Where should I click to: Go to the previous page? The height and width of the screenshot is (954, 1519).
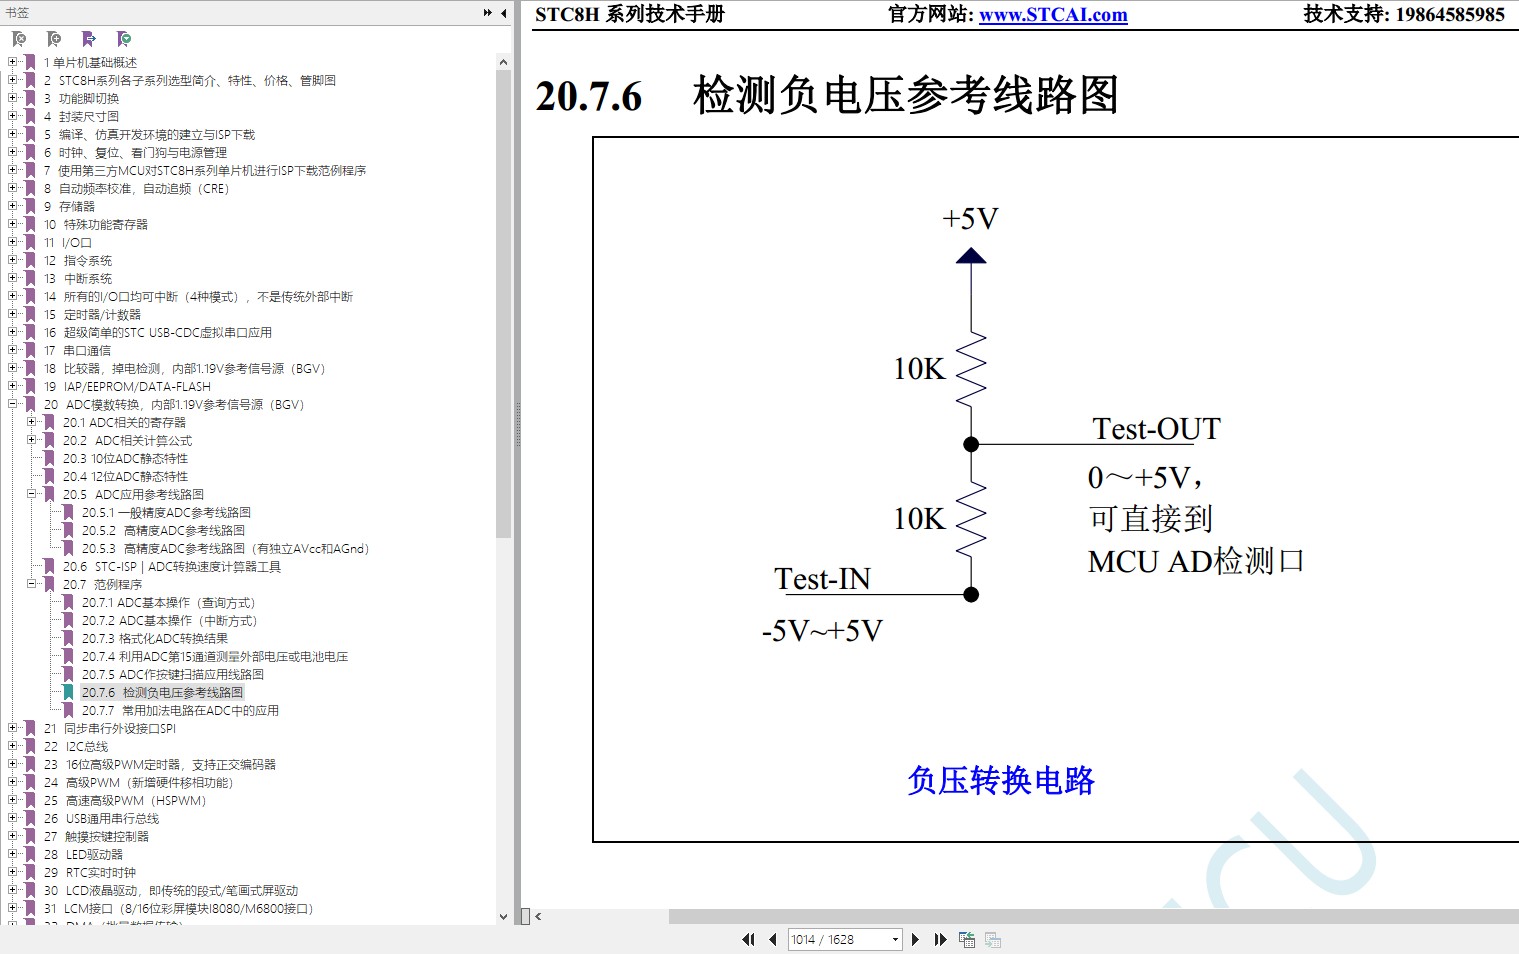pyautogui.click(x=773, y=939)
